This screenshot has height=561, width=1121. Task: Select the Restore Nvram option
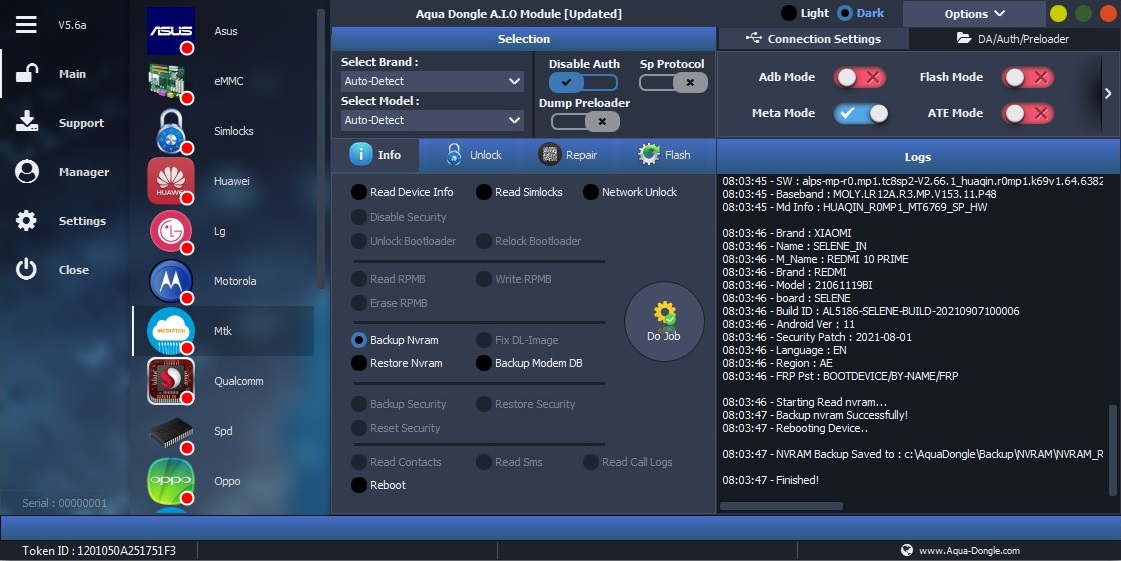pyautogui.click(x=397, y=363)
